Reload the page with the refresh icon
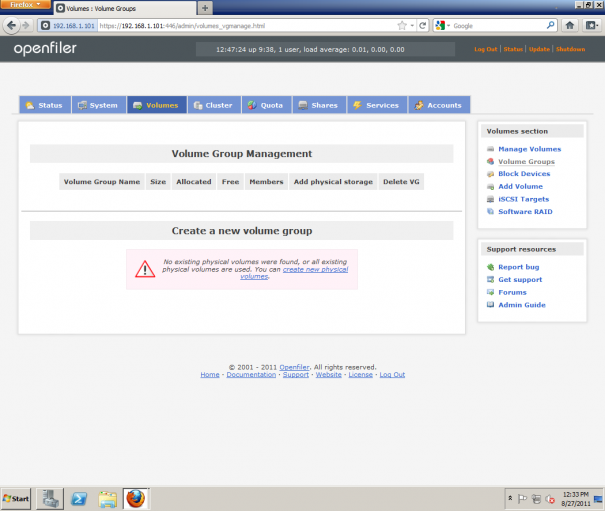 [423, 25]
